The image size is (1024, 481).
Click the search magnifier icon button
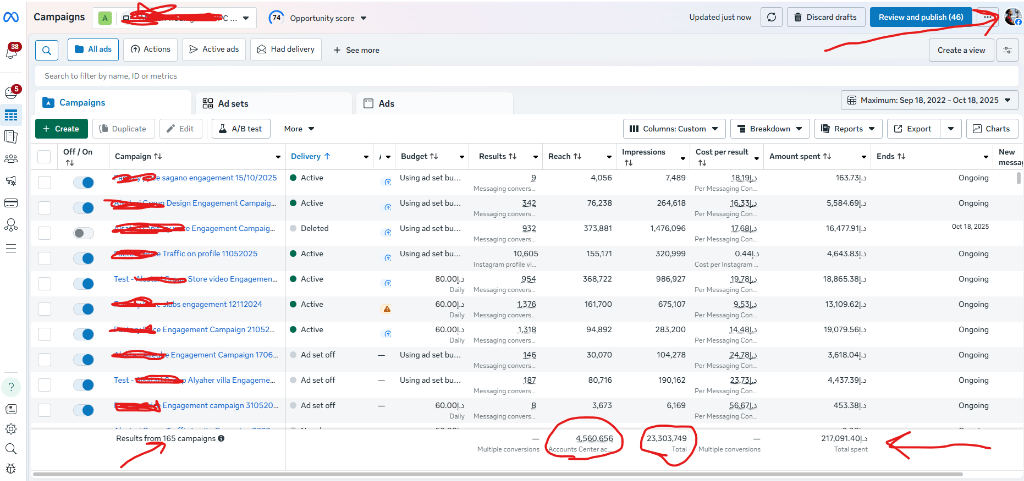(46, 49)
